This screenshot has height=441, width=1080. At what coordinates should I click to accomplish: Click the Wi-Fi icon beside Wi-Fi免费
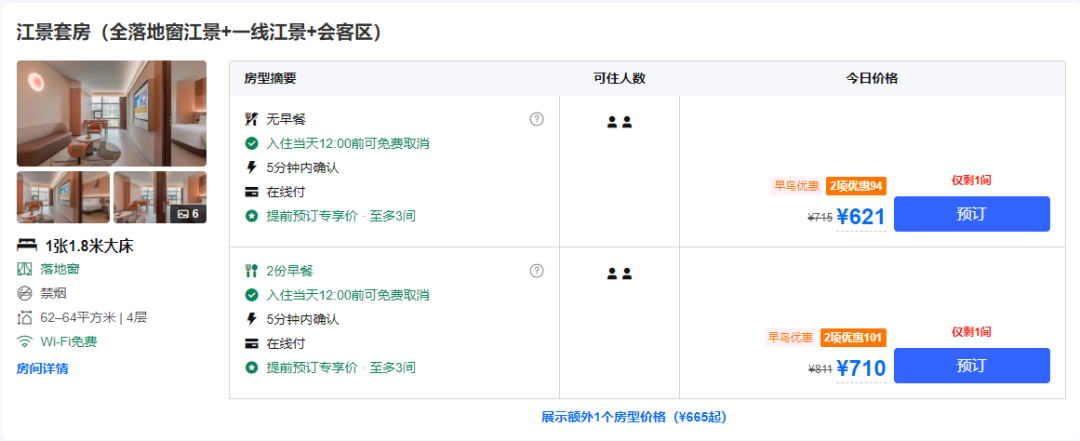point(25,341)
